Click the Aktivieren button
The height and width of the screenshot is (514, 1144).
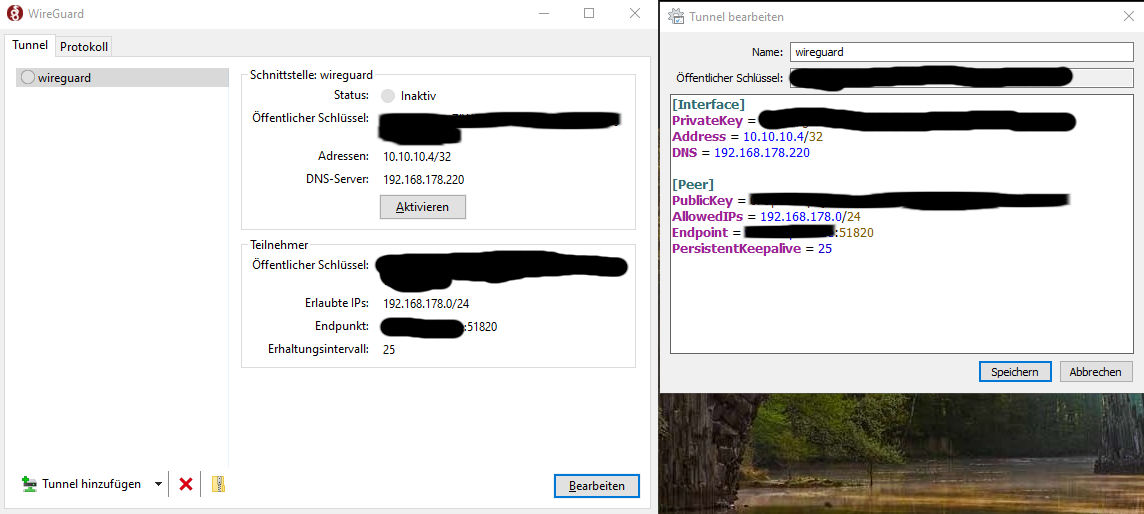pos(422,207)
